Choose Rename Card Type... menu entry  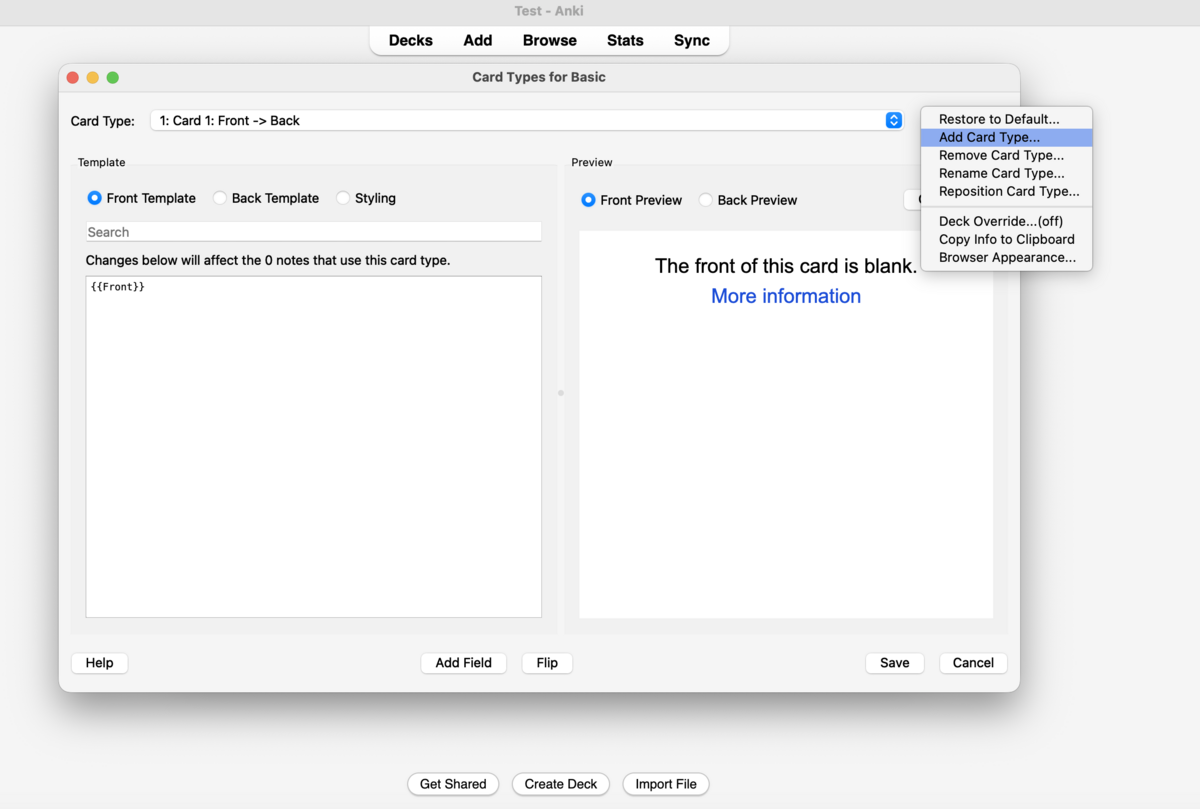1006,173
